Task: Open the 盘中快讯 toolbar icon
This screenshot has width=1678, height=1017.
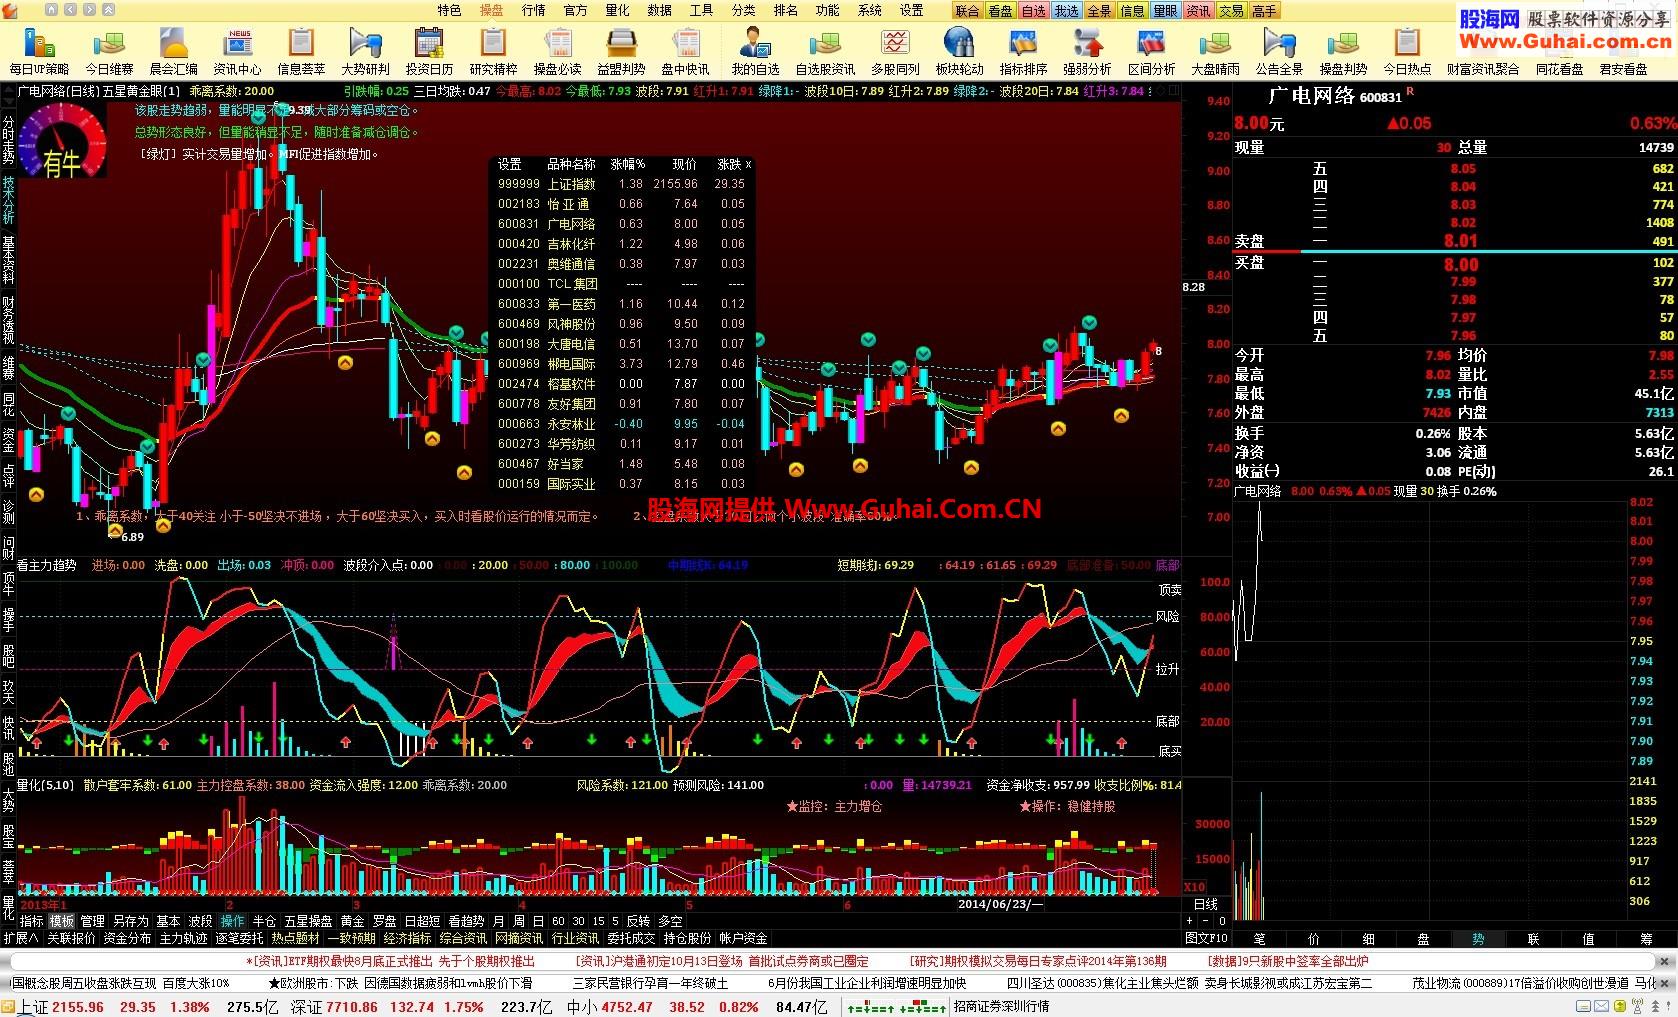Action: pos(685,51)
